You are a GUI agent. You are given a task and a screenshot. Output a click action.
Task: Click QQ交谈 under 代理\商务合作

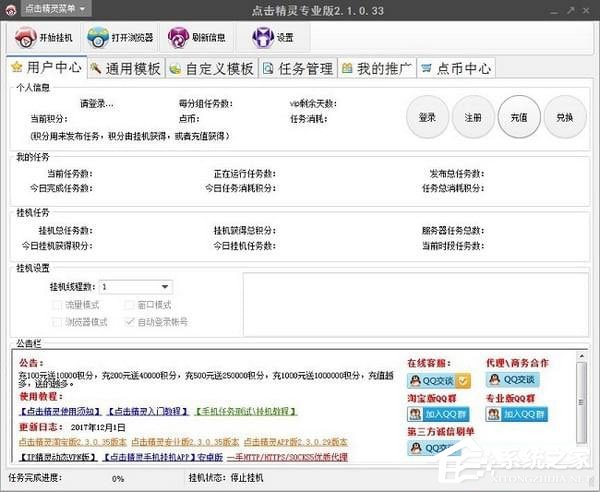[x=513, y=380]
